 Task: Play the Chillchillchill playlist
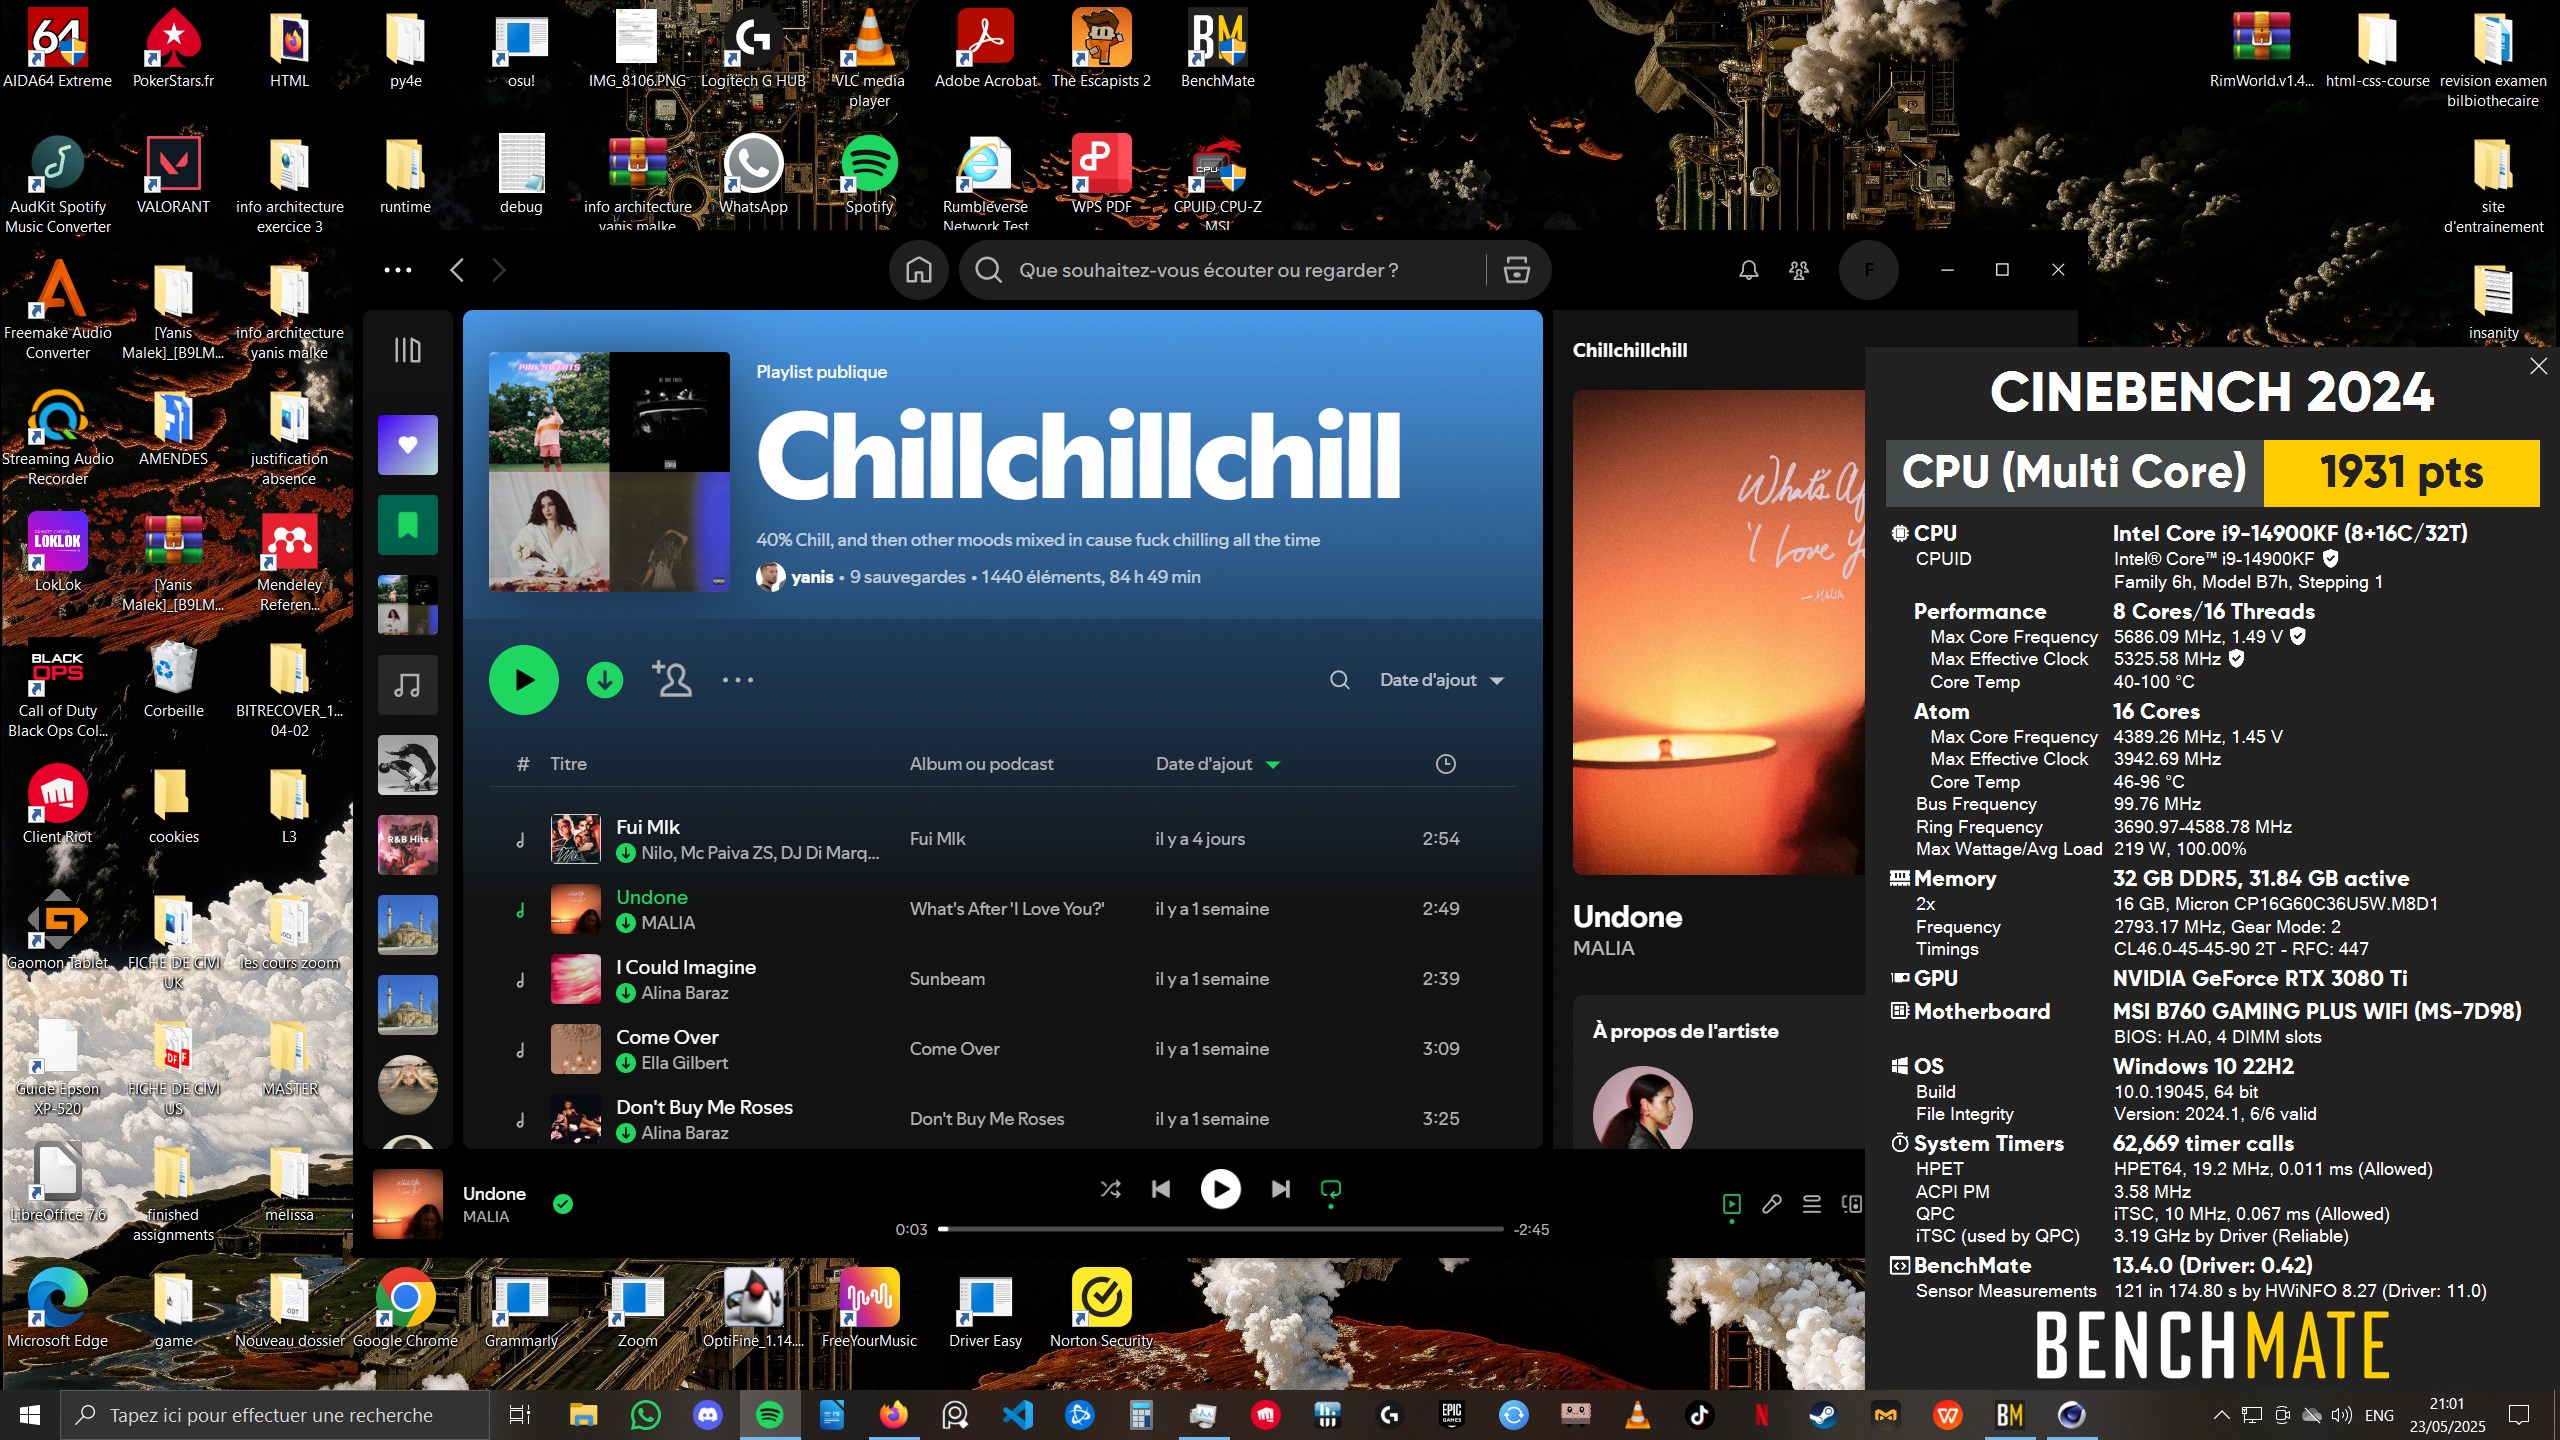tap(524, 680)
